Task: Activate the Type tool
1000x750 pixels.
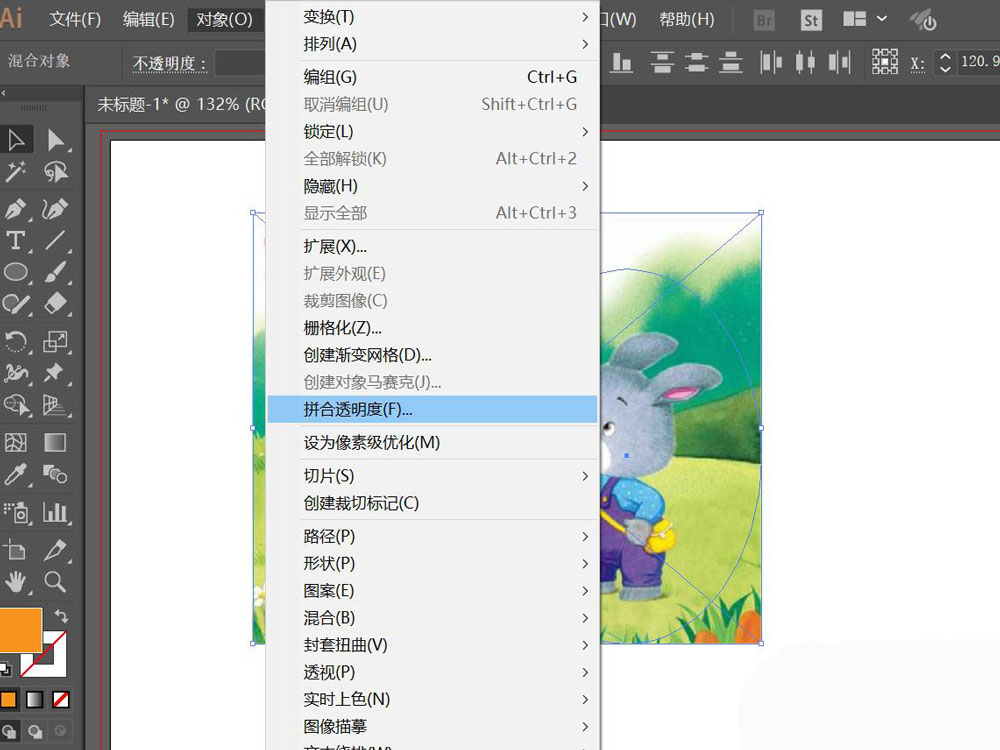Action: (x=16, y=240)
